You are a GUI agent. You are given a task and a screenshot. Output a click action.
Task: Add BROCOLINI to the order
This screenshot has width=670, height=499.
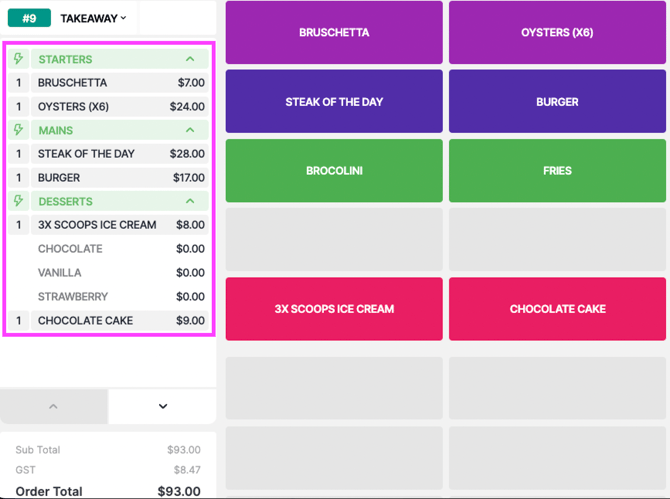coord(334,170)
